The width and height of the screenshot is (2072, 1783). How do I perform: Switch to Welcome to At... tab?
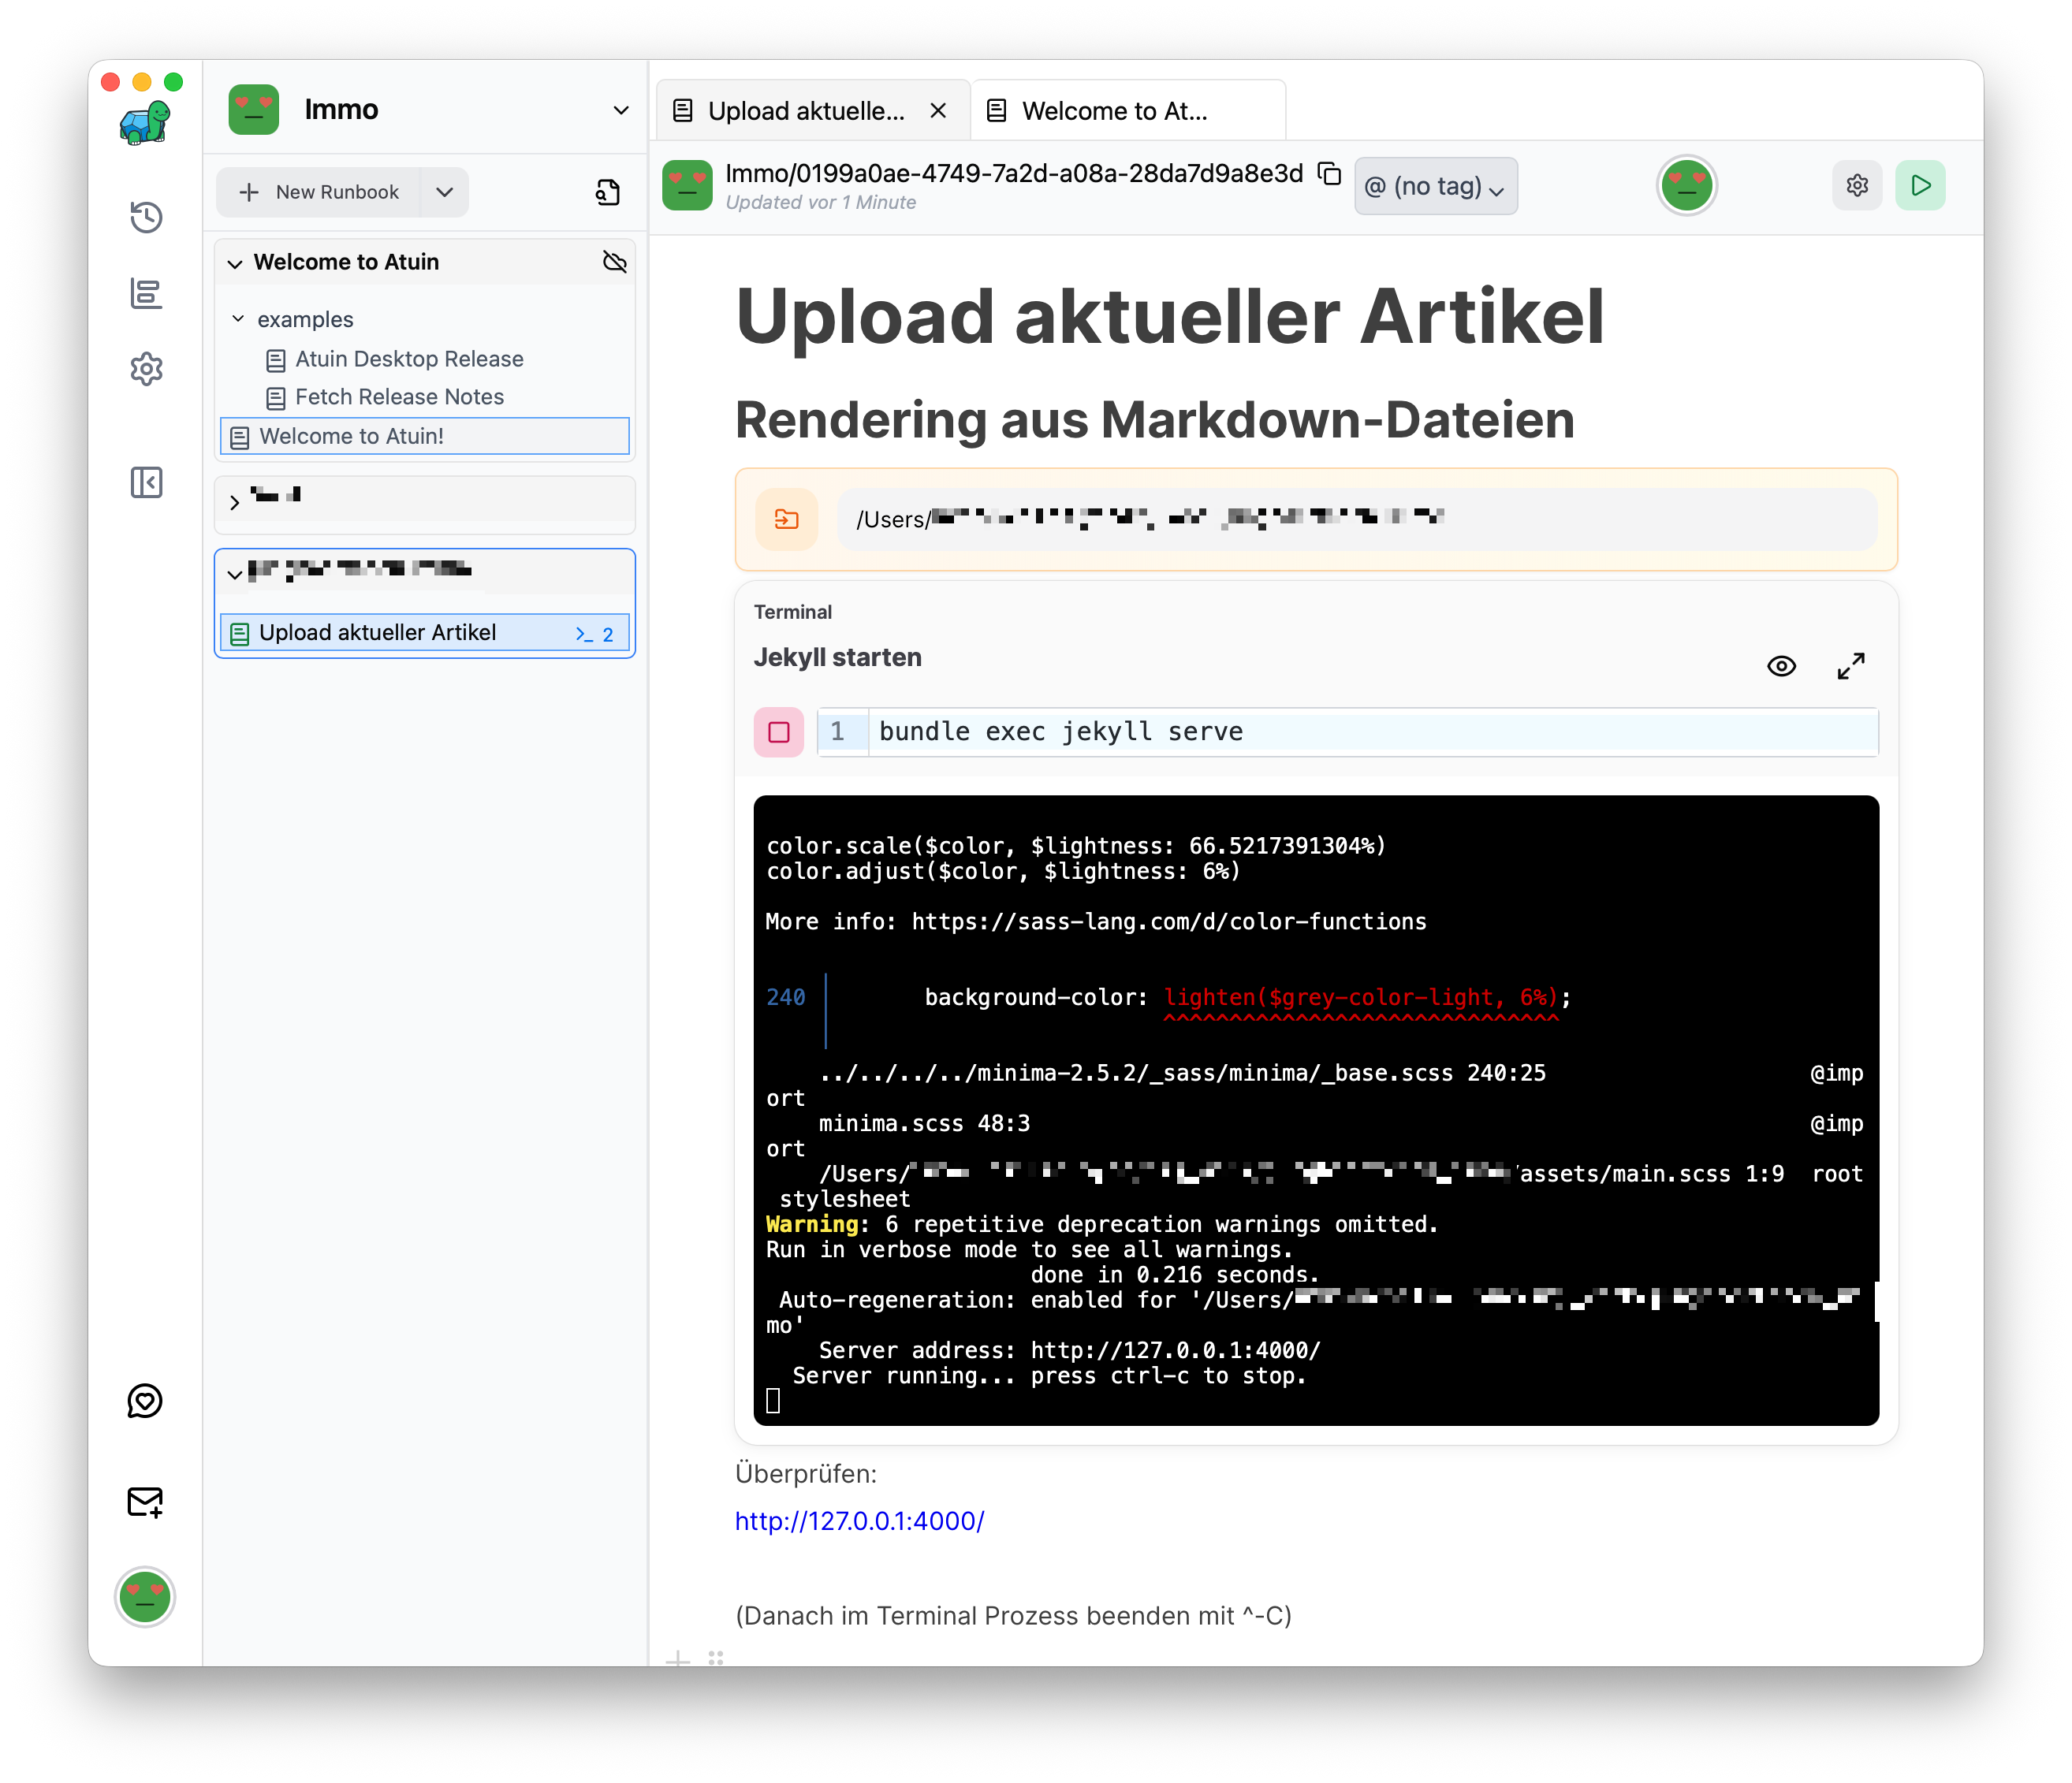pyautogui.click(x=1114, y=111)
